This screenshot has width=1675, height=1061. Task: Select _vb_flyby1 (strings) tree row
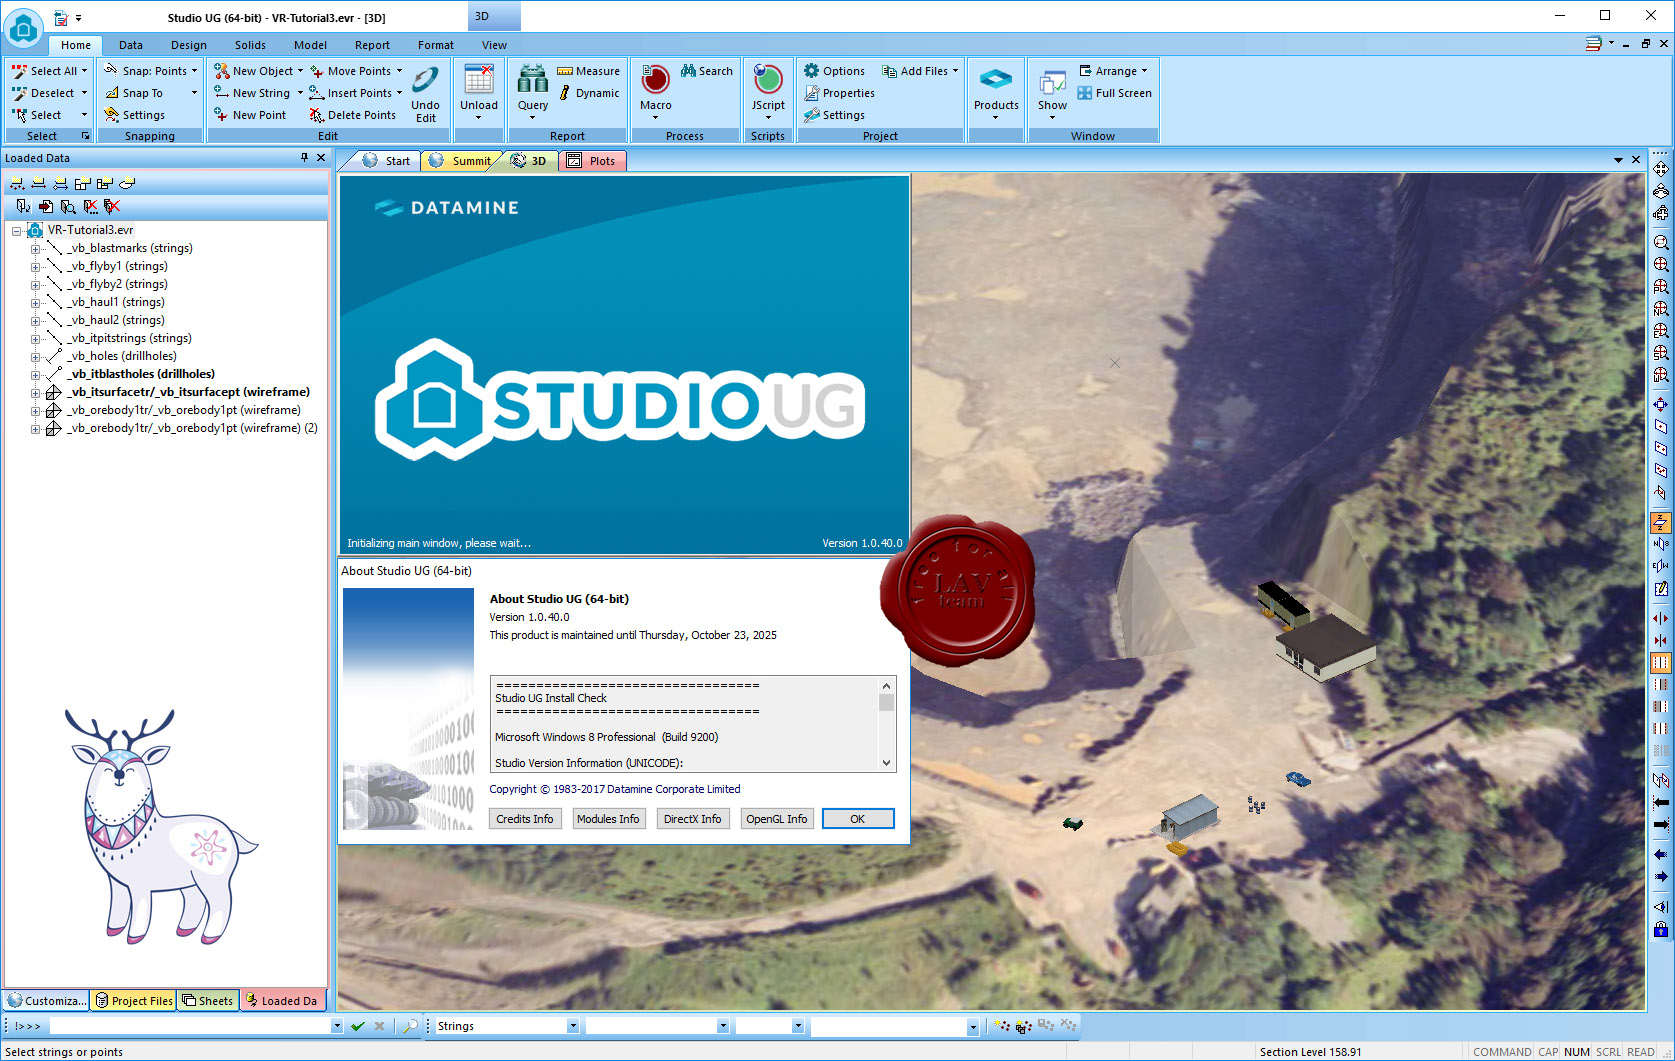117,267
